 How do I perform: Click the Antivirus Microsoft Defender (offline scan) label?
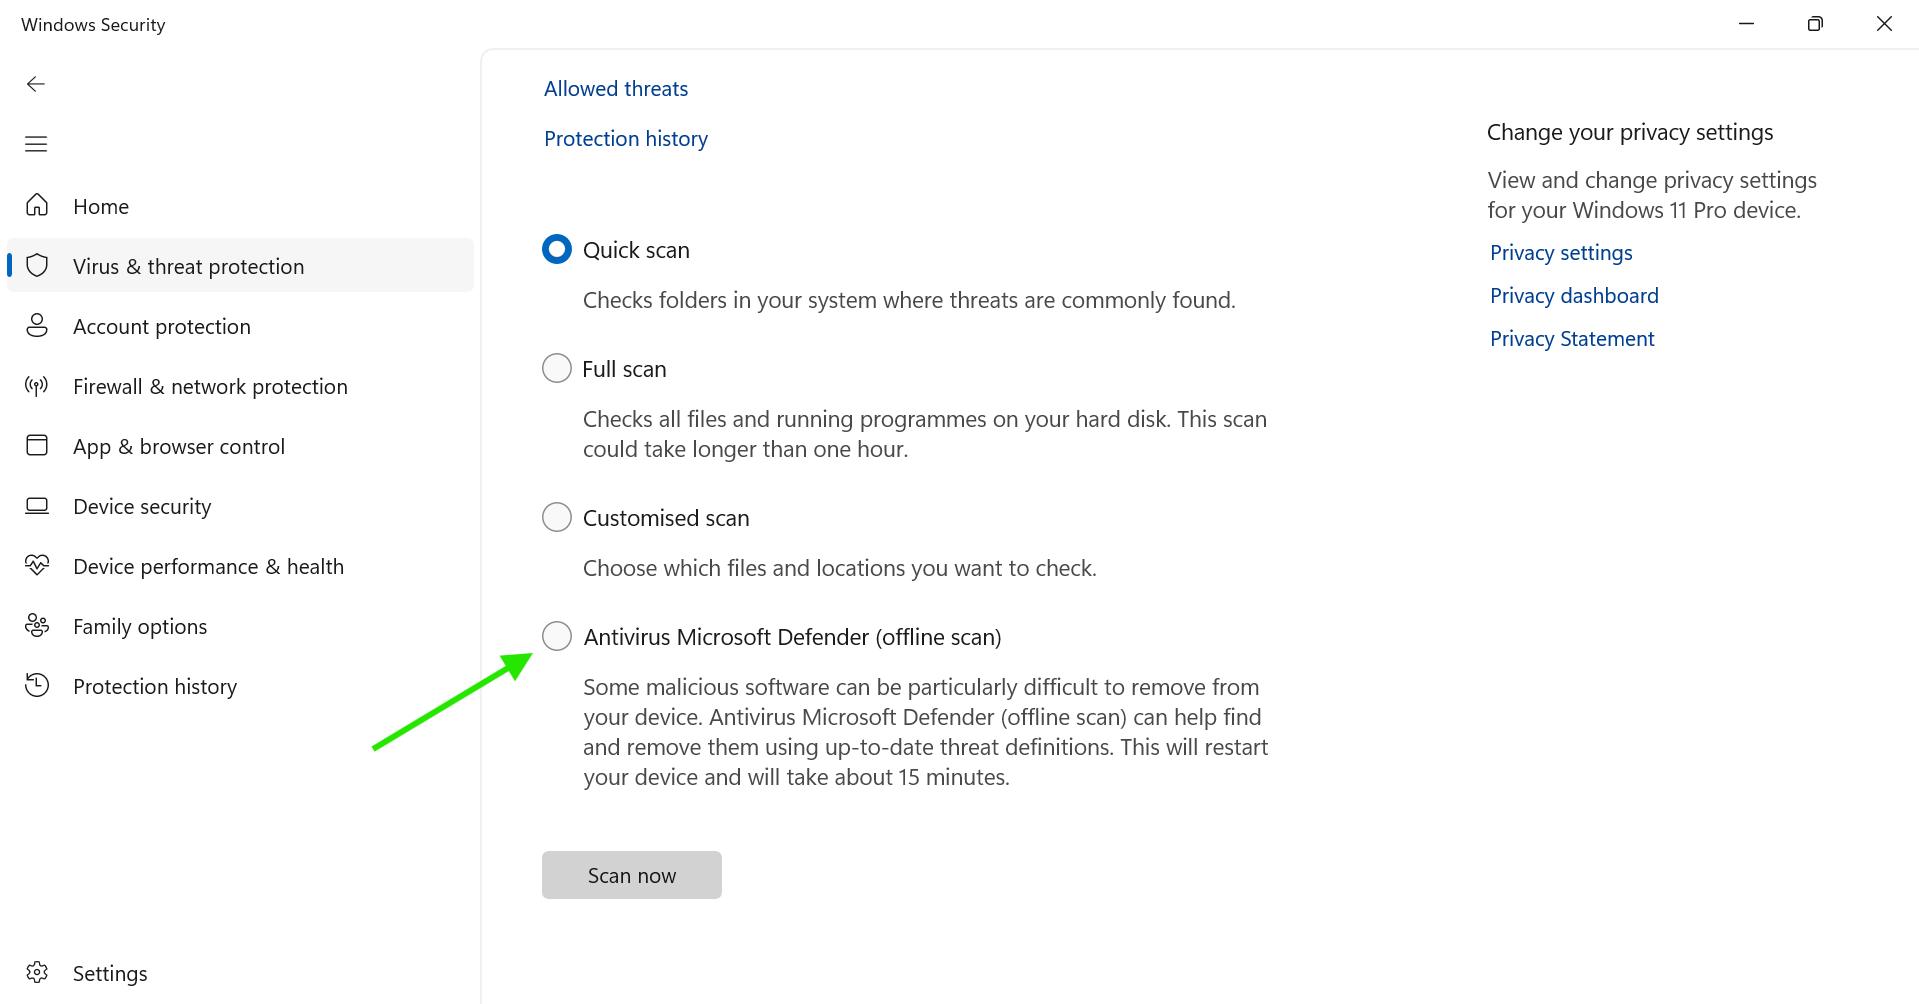point(792,637)
